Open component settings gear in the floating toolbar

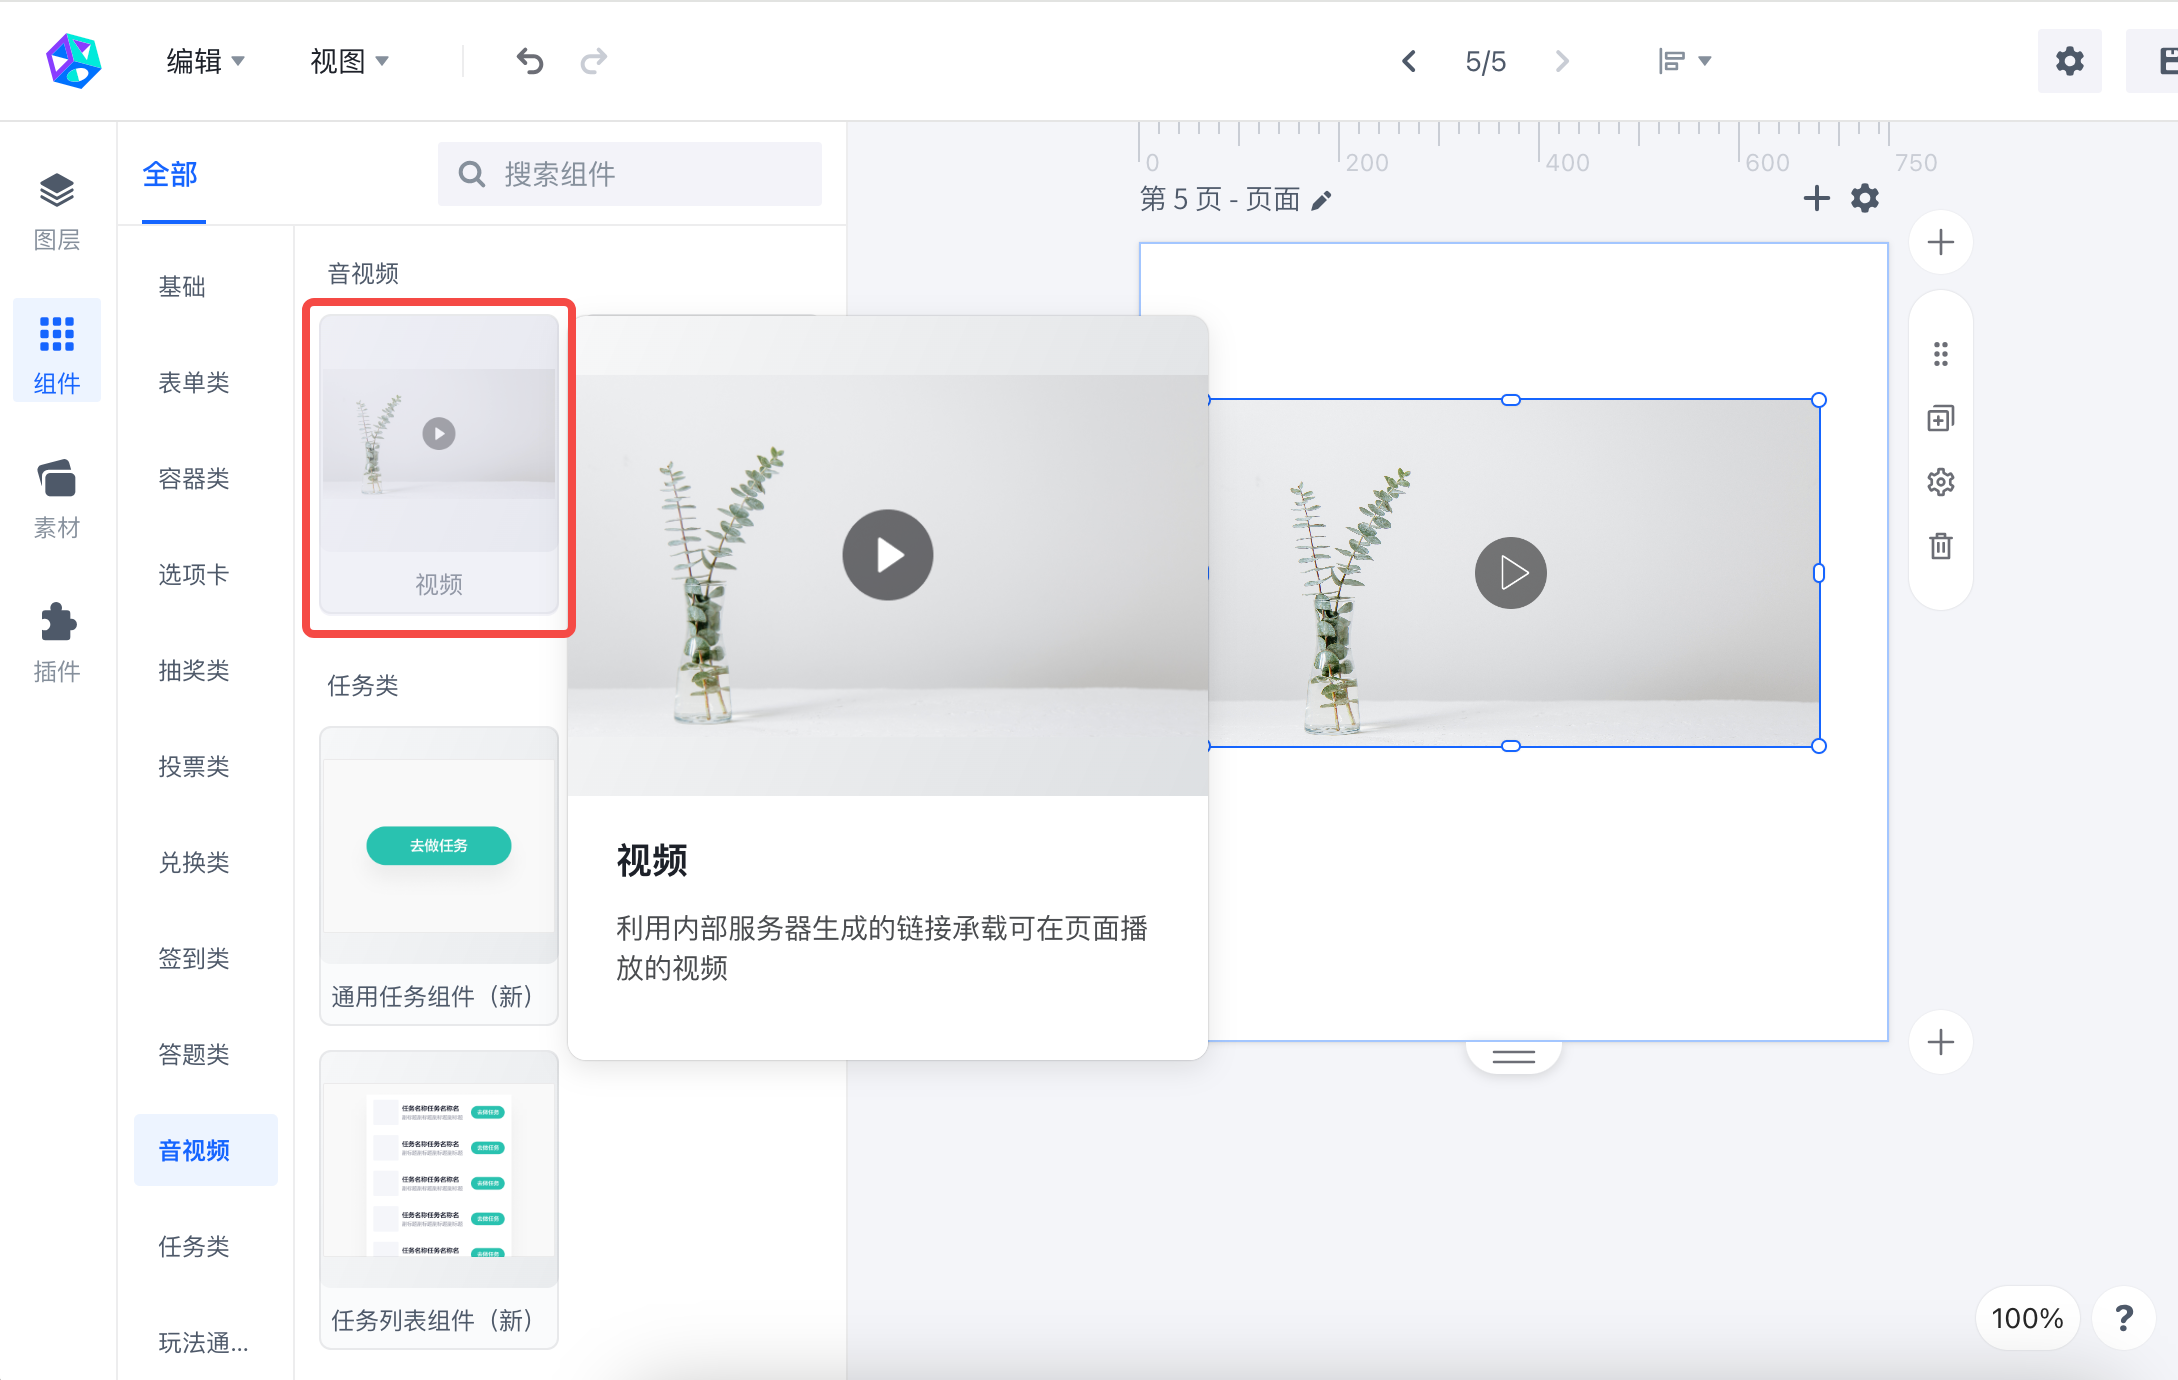1941,482
